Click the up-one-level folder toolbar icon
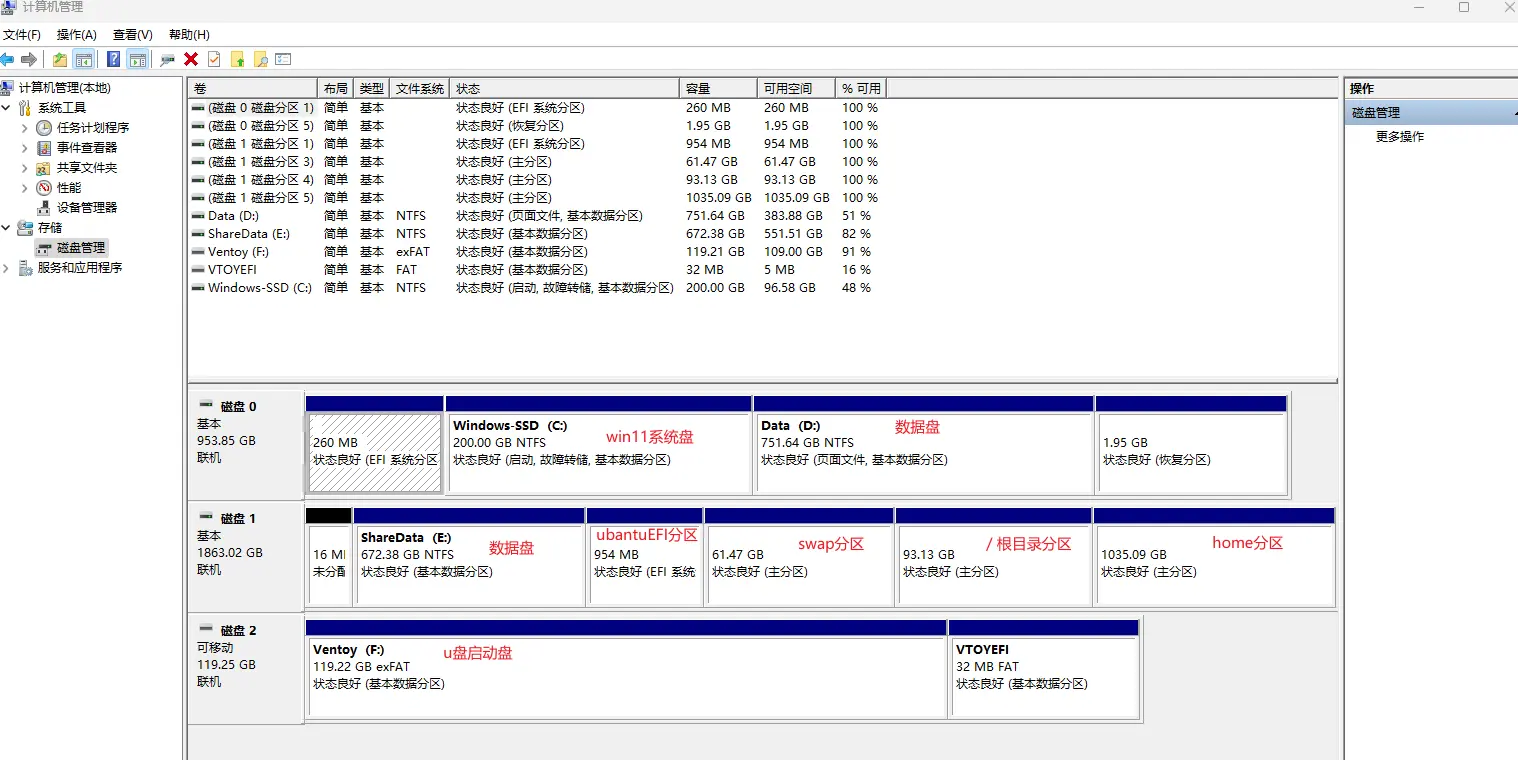Viewport: 1518px width, 760px height. coord(60,60)
